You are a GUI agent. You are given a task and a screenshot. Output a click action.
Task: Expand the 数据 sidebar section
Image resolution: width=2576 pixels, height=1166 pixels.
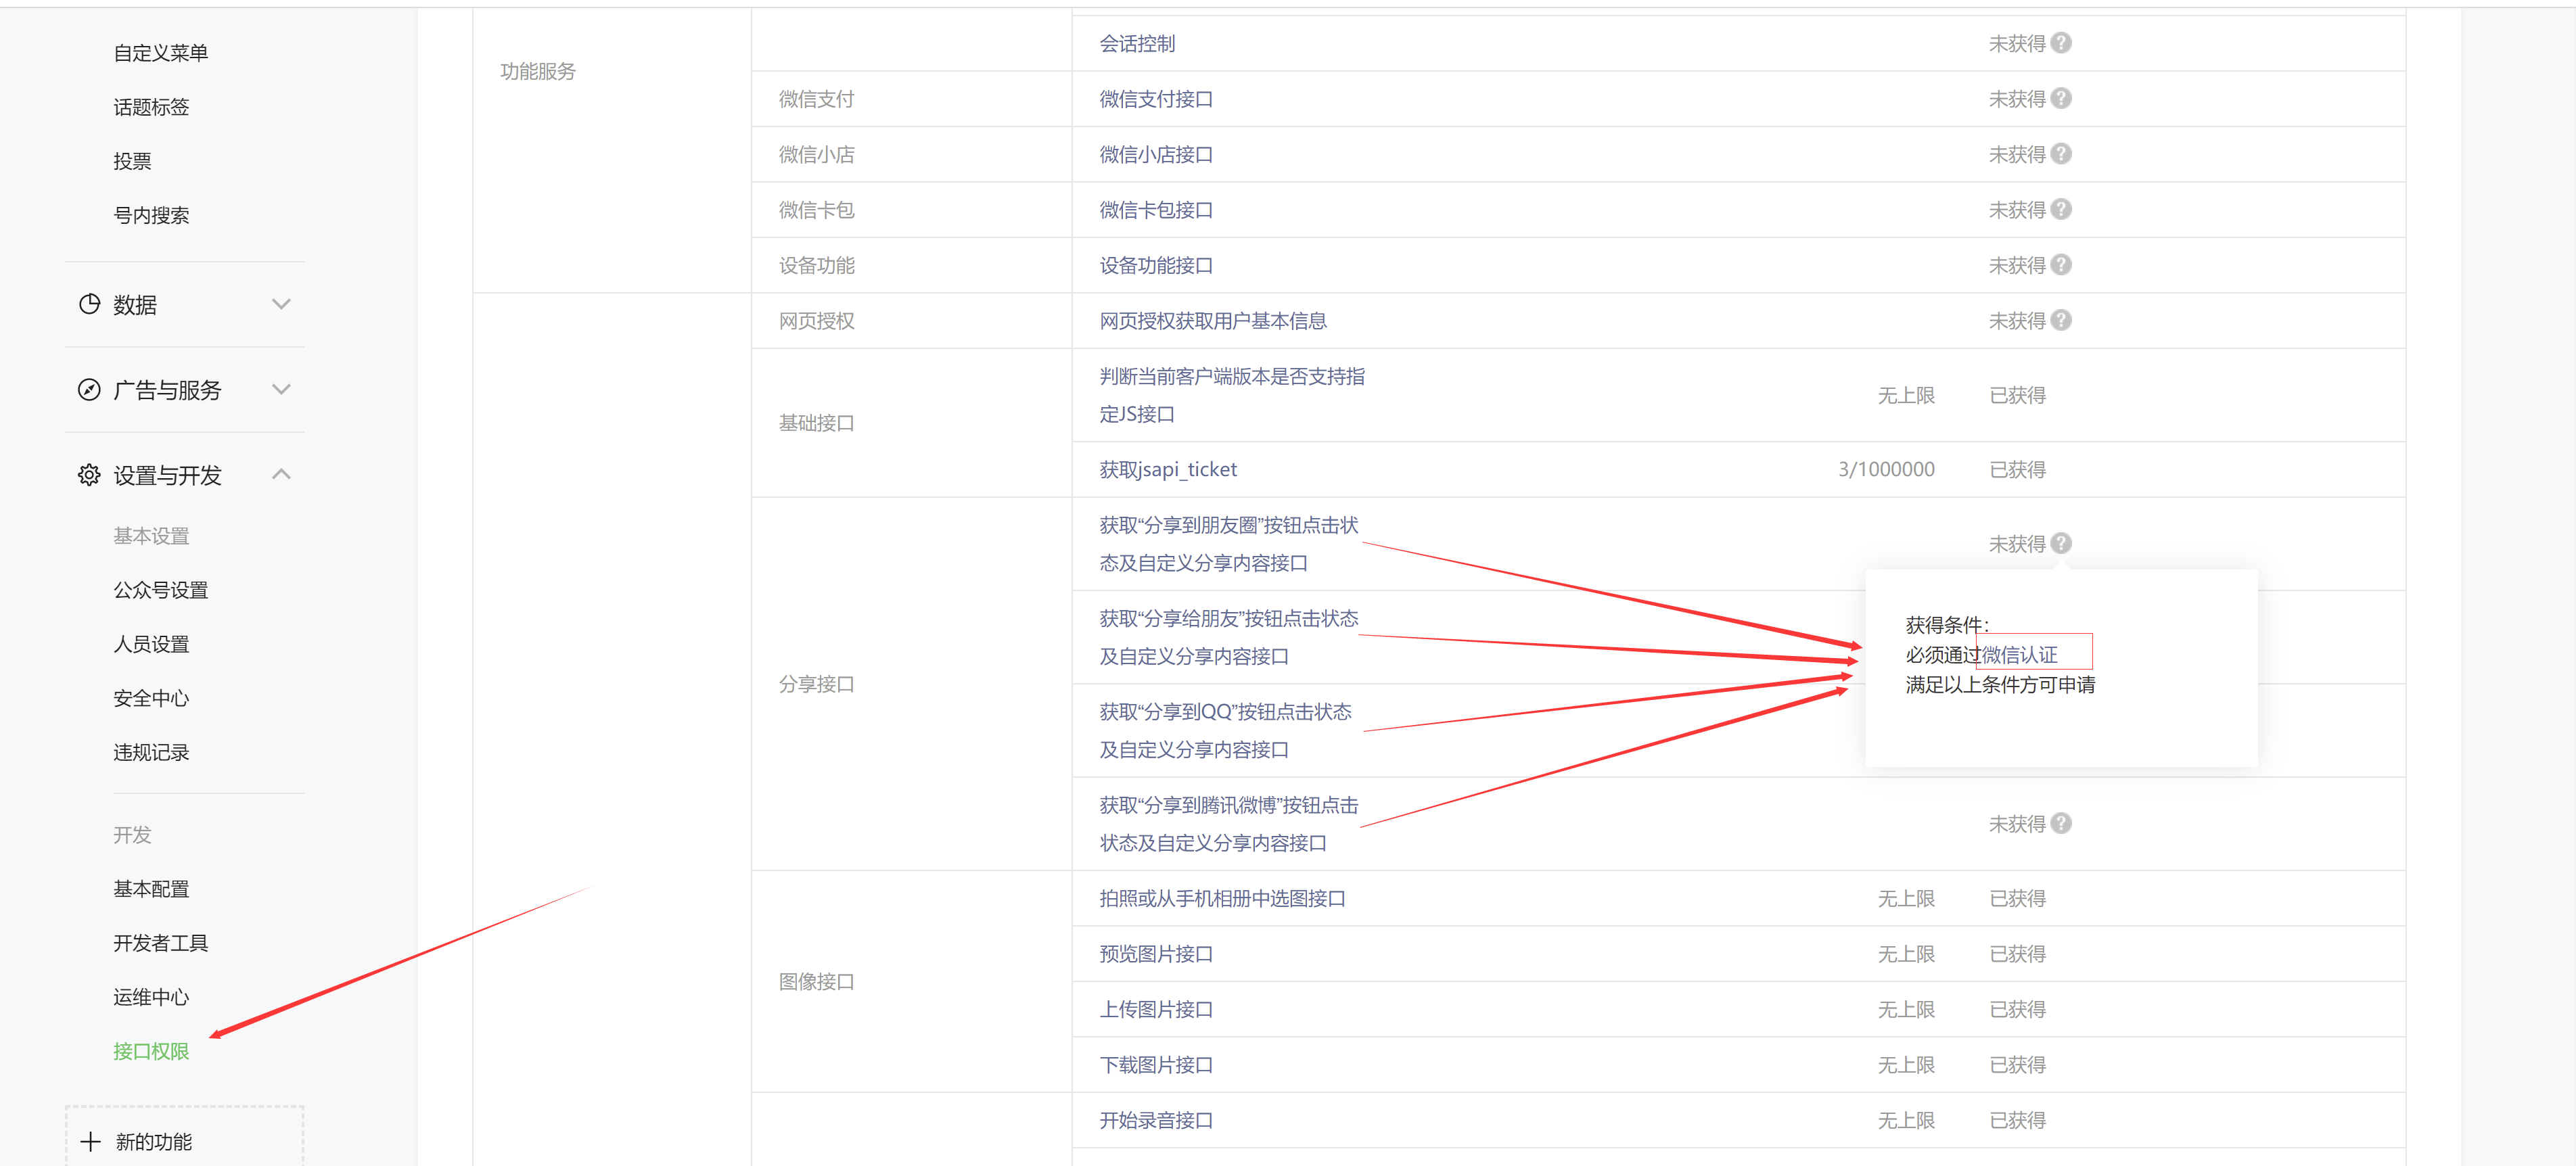(x=281, y=304)
